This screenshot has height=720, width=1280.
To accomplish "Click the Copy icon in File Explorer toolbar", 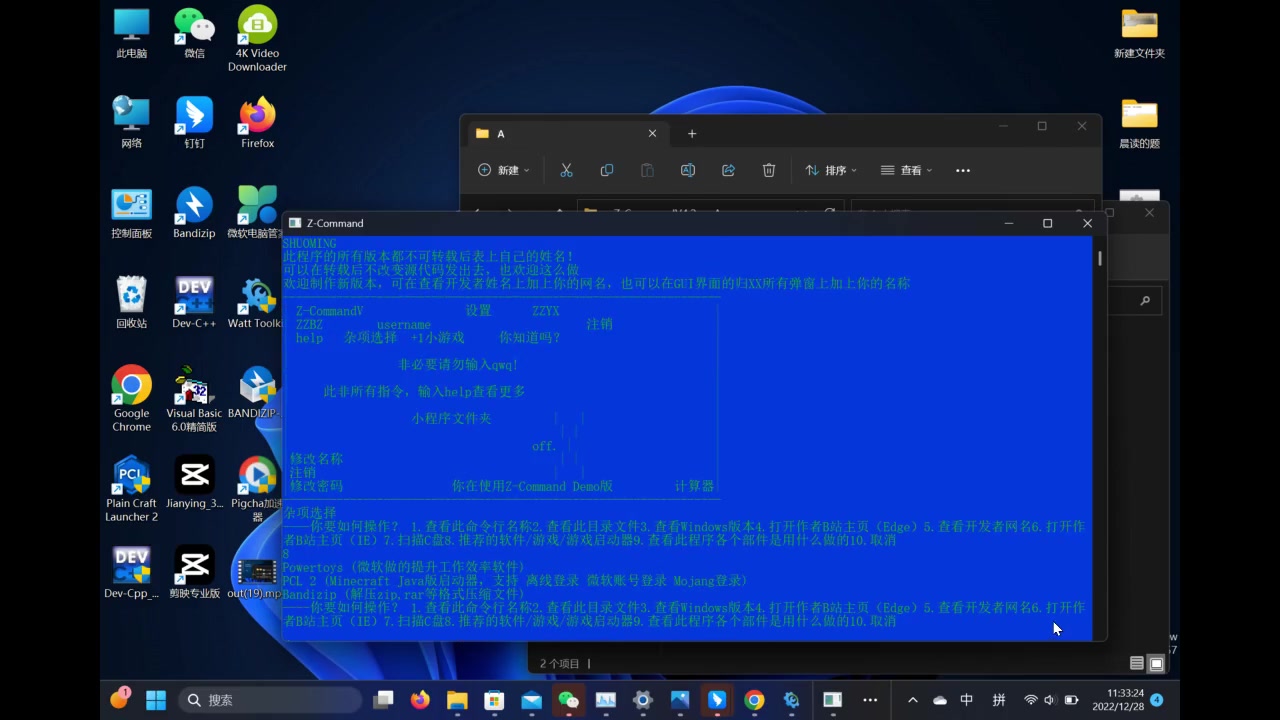I will coord(607,170).
